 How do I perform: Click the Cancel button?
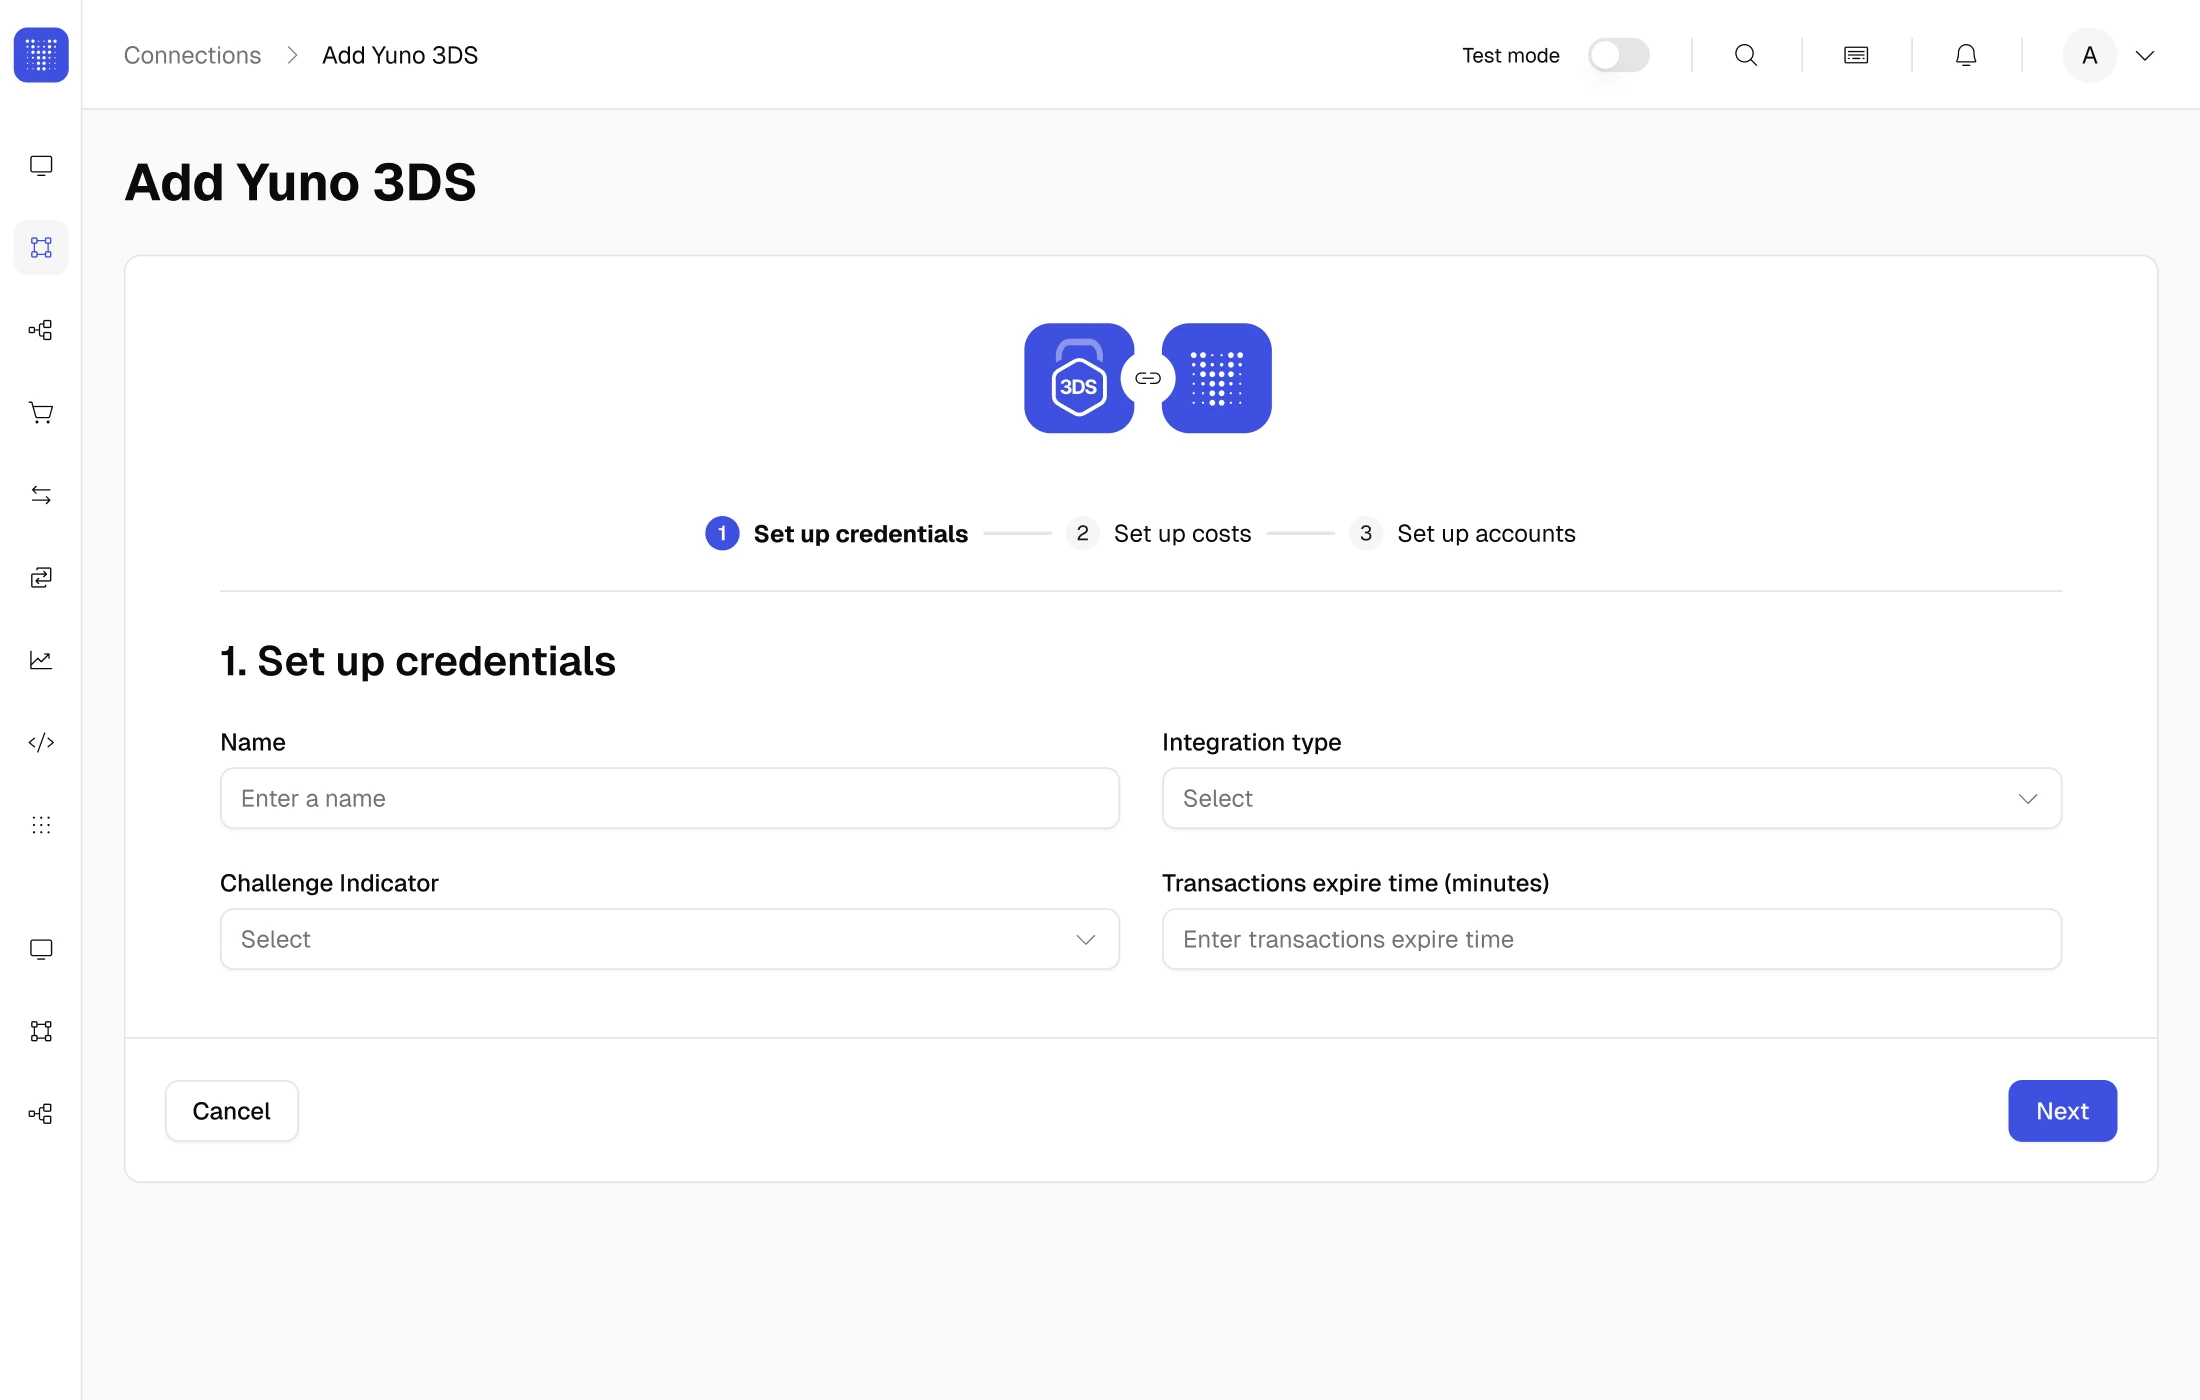(x=232, y=1111)
